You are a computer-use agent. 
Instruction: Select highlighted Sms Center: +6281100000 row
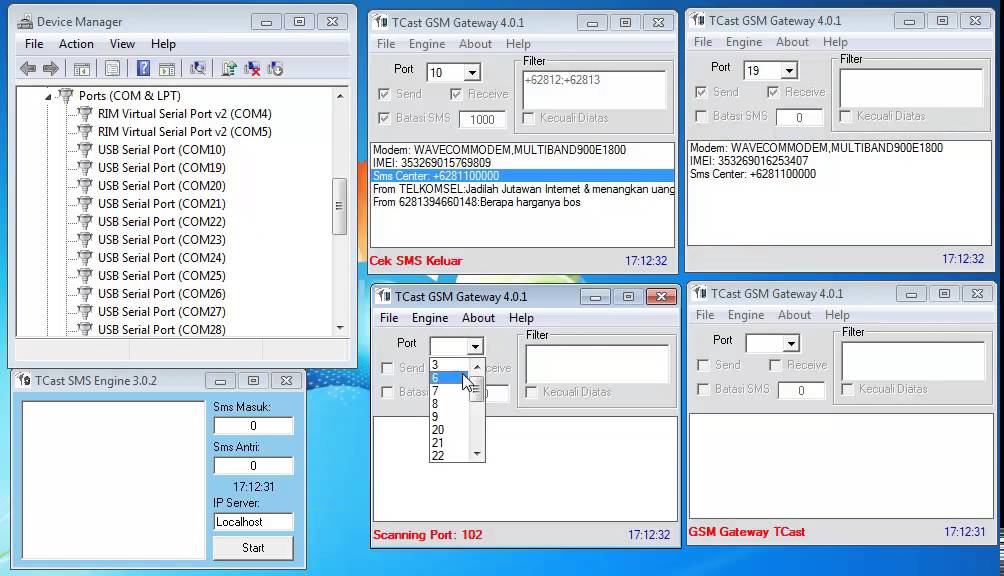click(522, 176)
